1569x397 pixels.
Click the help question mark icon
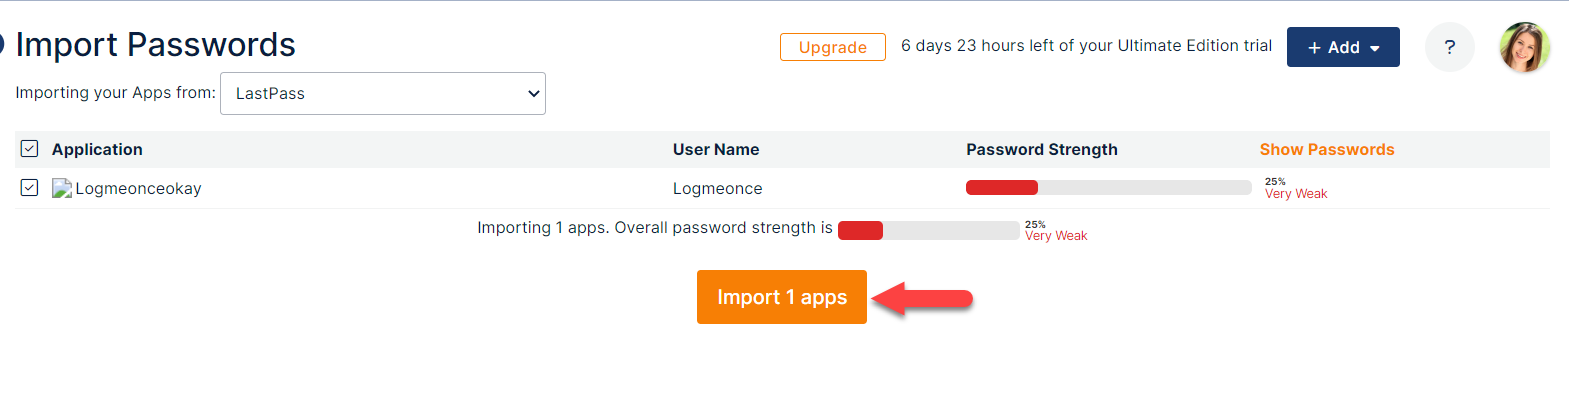1449,47
